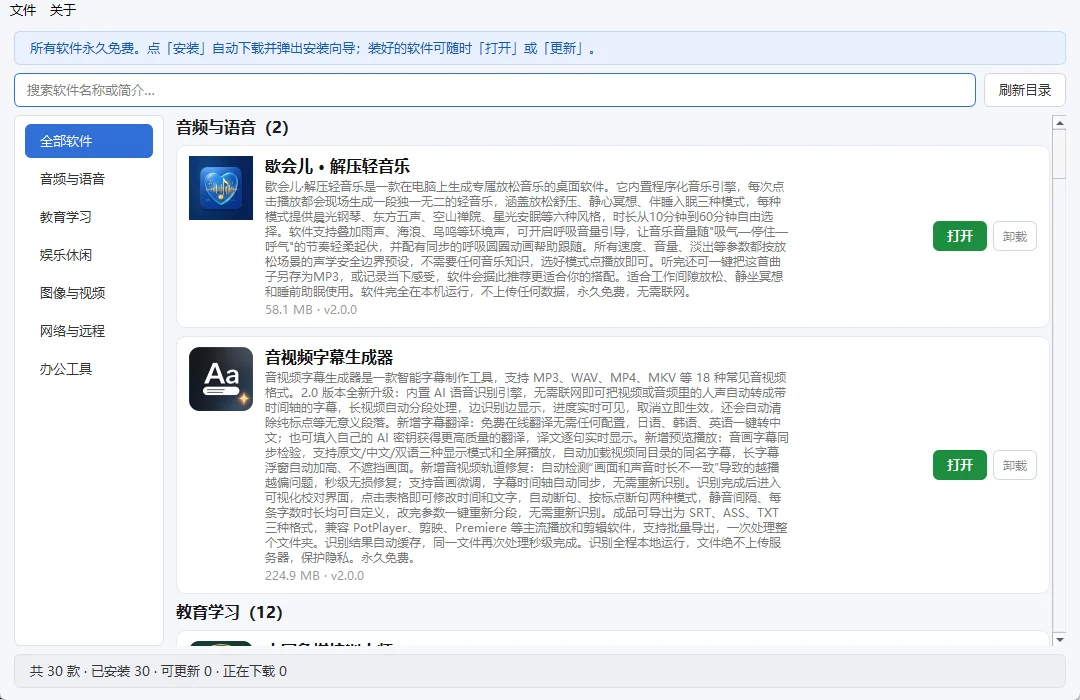Click the scrollbar up arrow

[1059, 123]
